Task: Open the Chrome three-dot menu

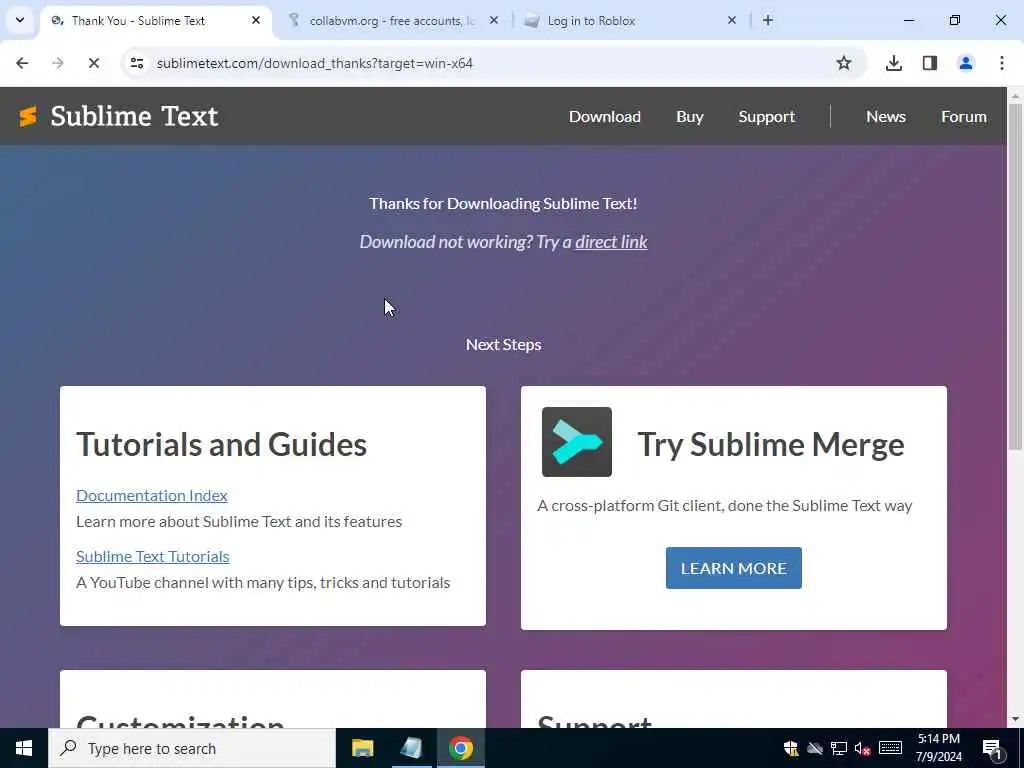Action: pyautogui.click(x=1002, y=63)
